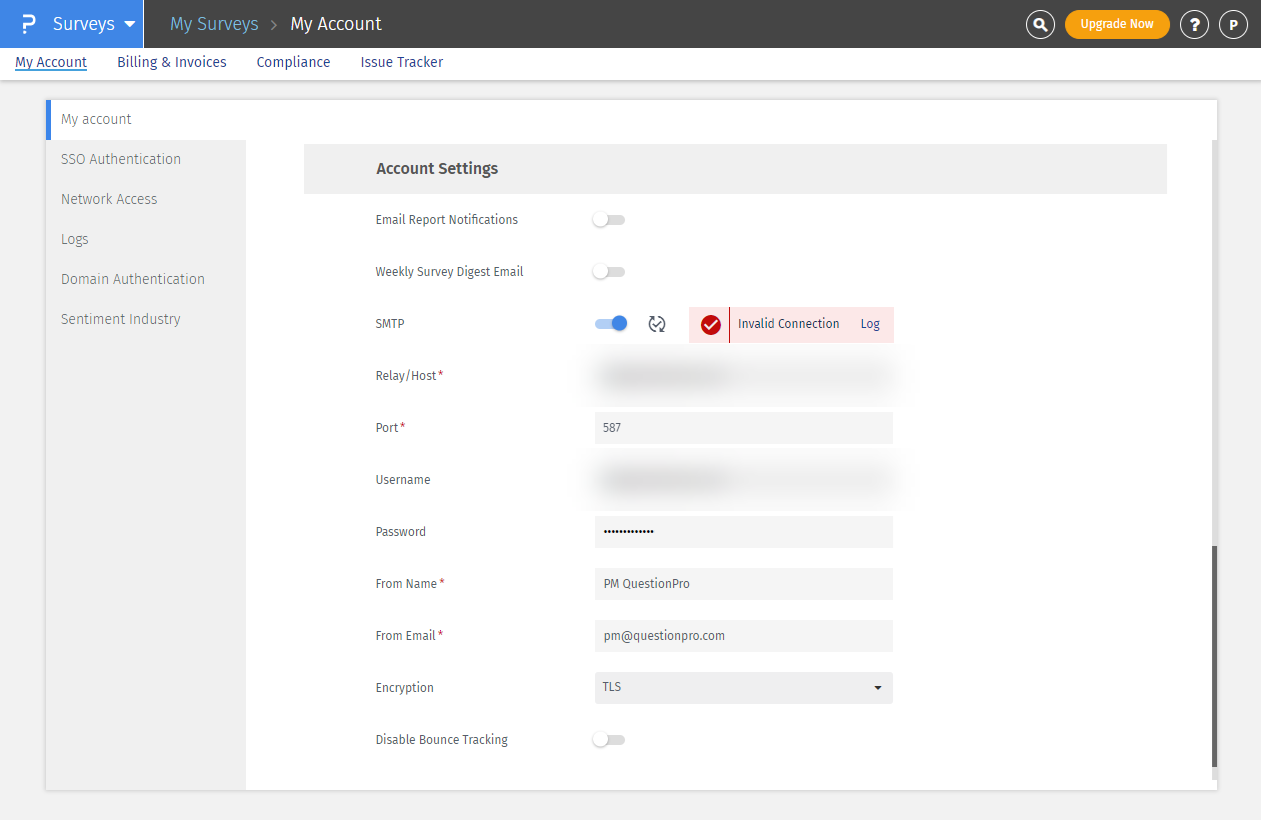This screenshot has height=820, width=1261.
Task: Enable Weekly Survey Digest Email toggle
Action: point(608,272)
